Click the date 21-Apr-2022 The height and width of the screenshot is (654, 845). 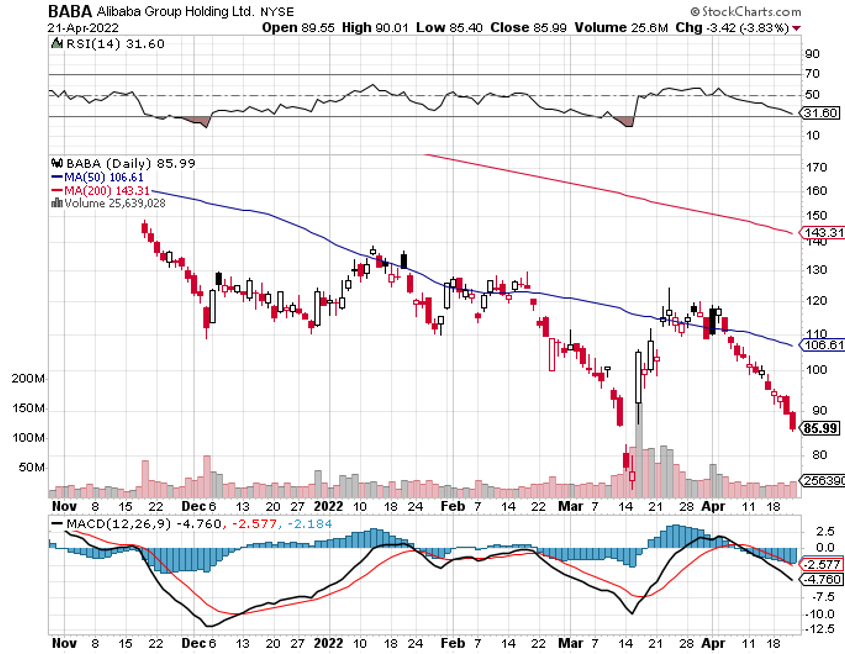84,28
